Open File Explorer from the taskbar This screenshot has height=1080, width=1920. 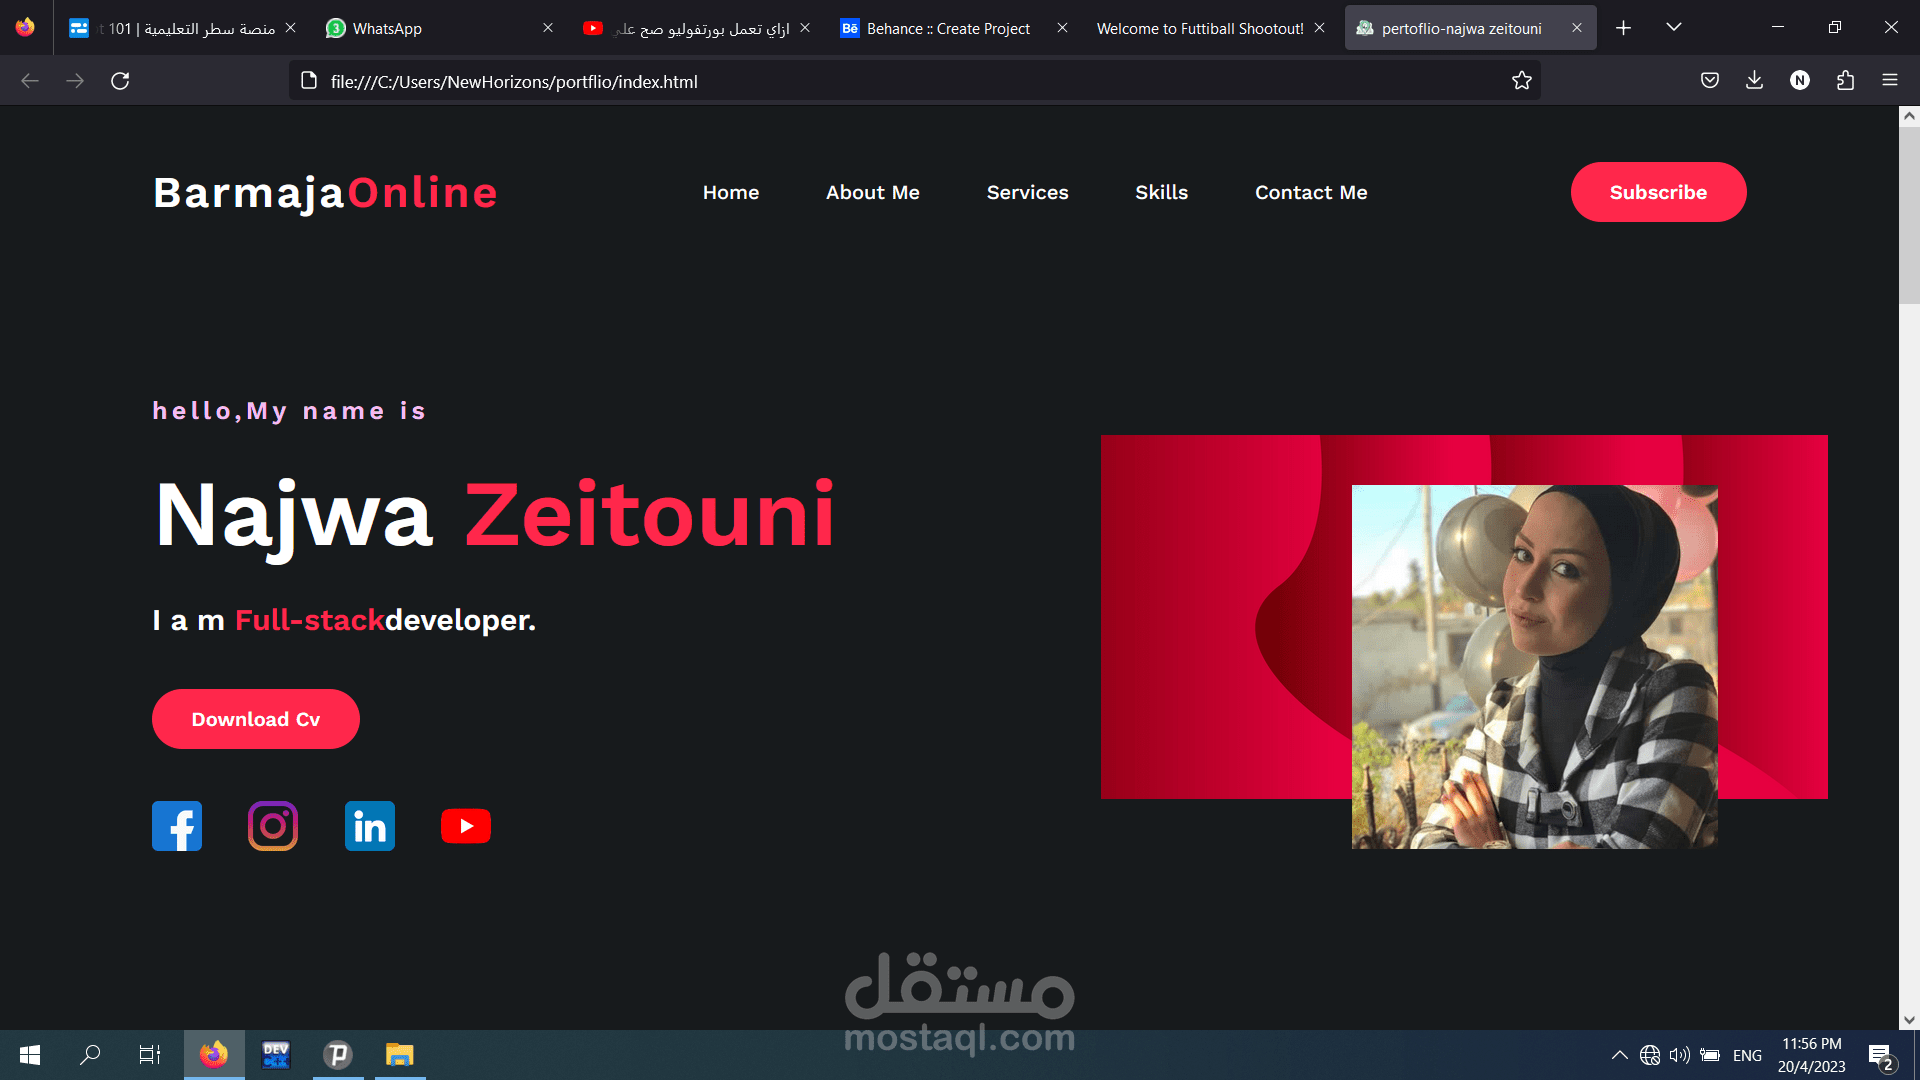coord(400,1055)
